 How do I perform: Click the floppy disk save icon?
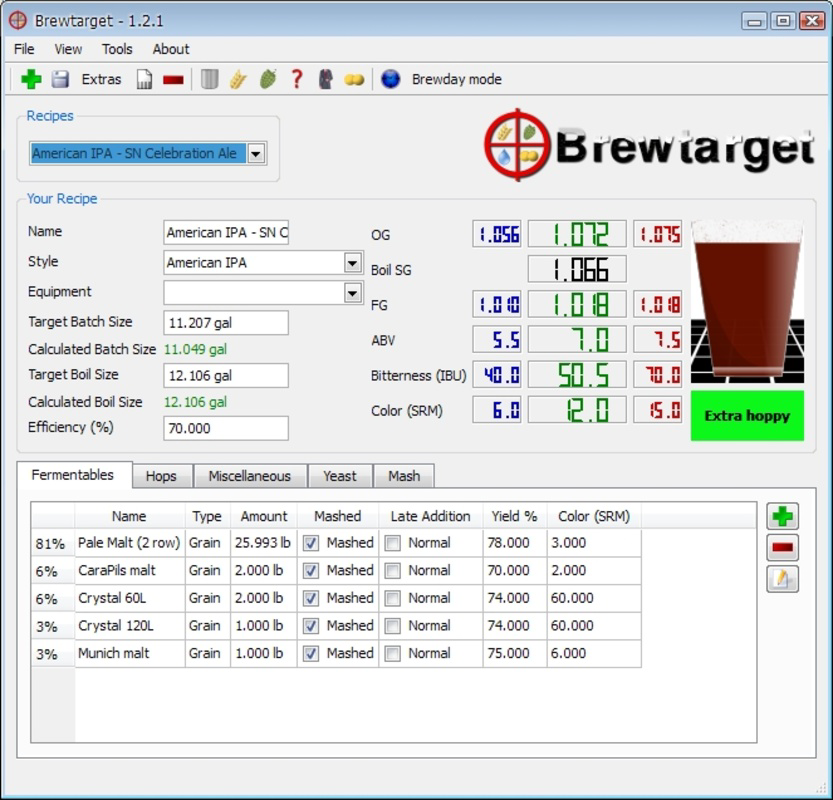click(x=61, y=79)
